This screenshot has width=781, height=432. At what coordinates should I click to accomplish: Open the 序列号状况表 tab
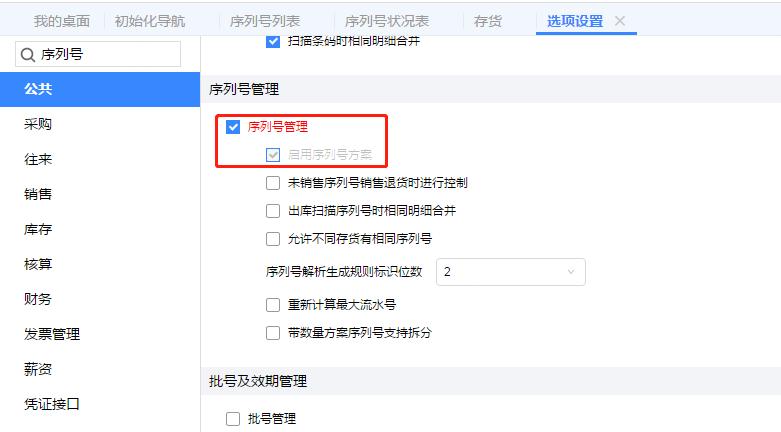385,21
